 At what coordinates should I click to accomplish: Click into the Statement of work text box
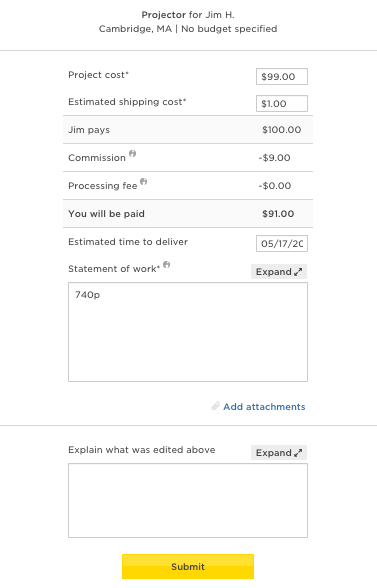188,332
